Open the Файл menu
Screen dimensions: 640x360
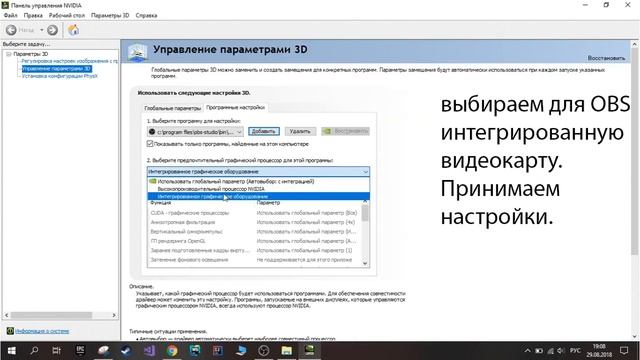11,15
